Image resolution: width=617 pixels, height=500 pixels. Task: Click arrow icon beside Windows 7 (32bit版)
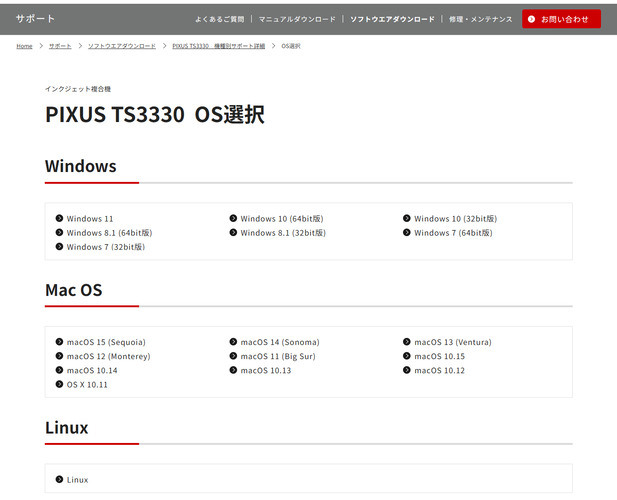click(x=59, y=247)
